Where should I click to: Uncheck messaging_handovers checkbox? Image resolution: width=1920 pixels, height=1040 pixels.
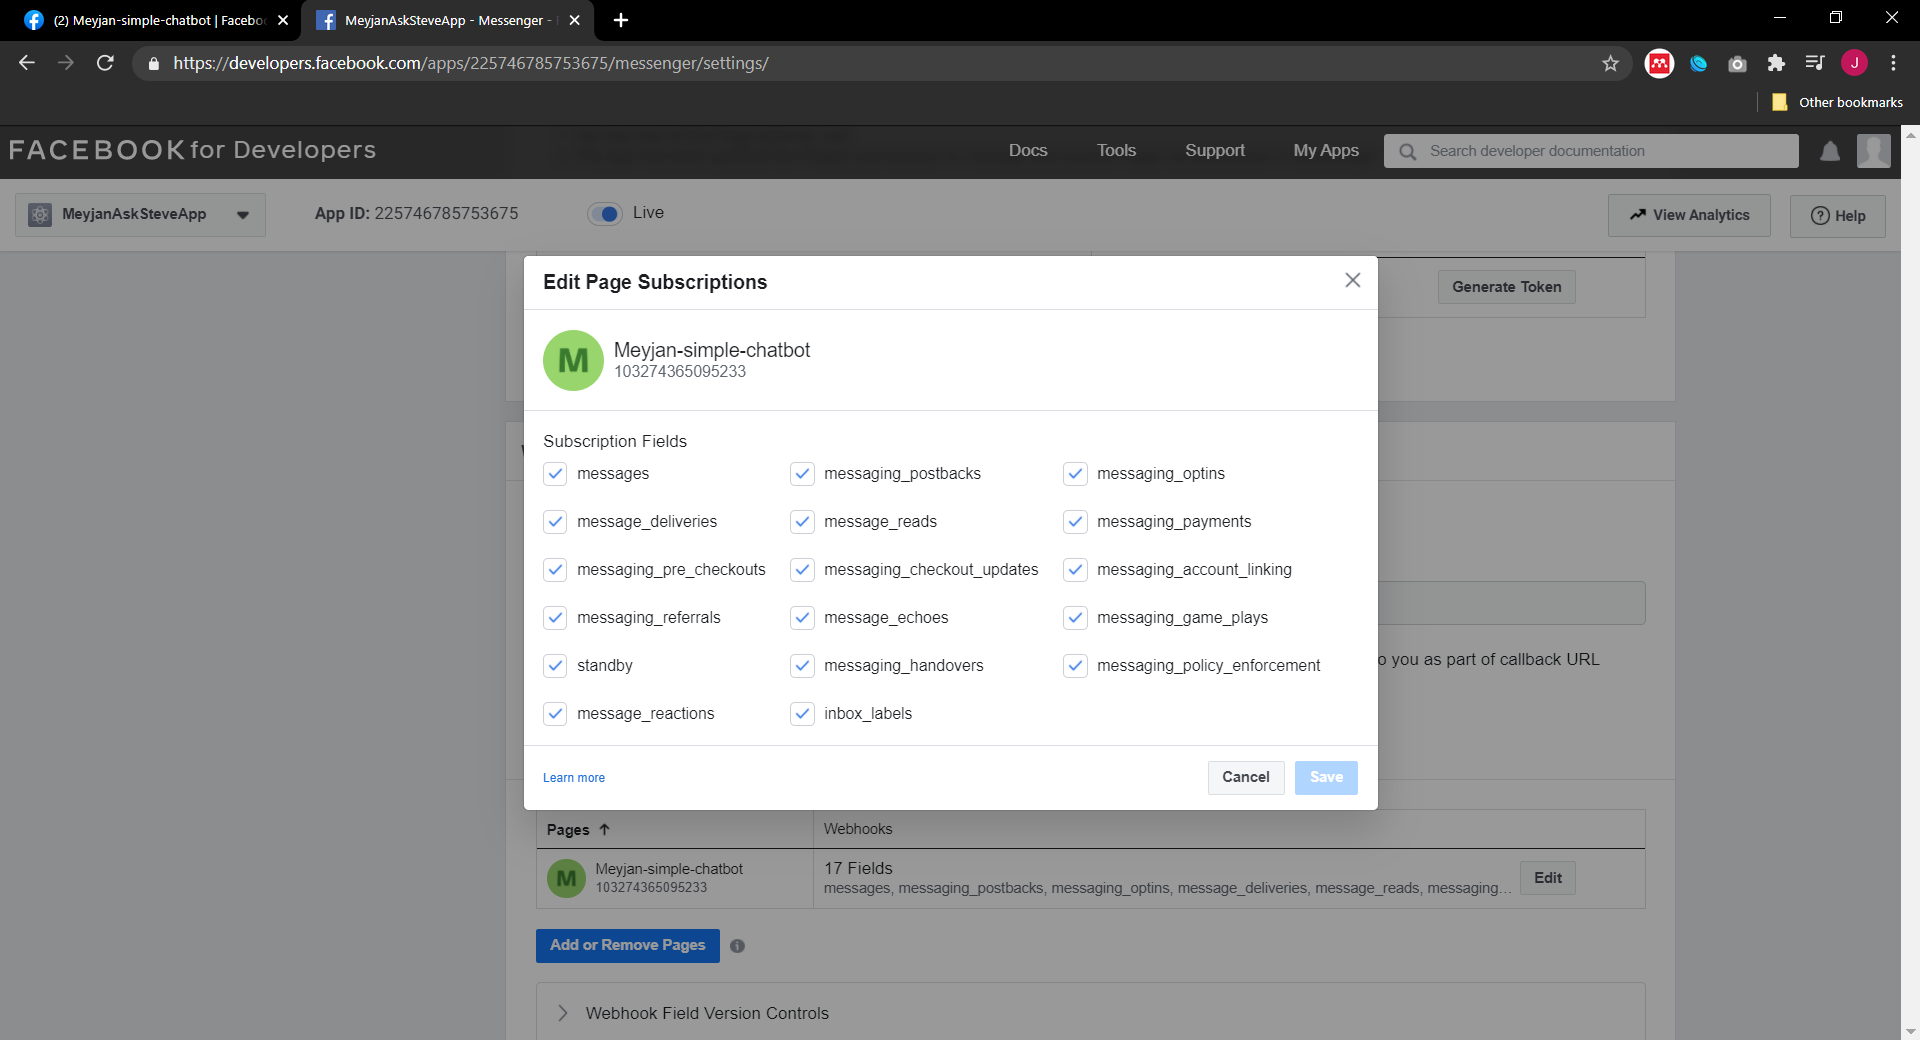point(802,665)
